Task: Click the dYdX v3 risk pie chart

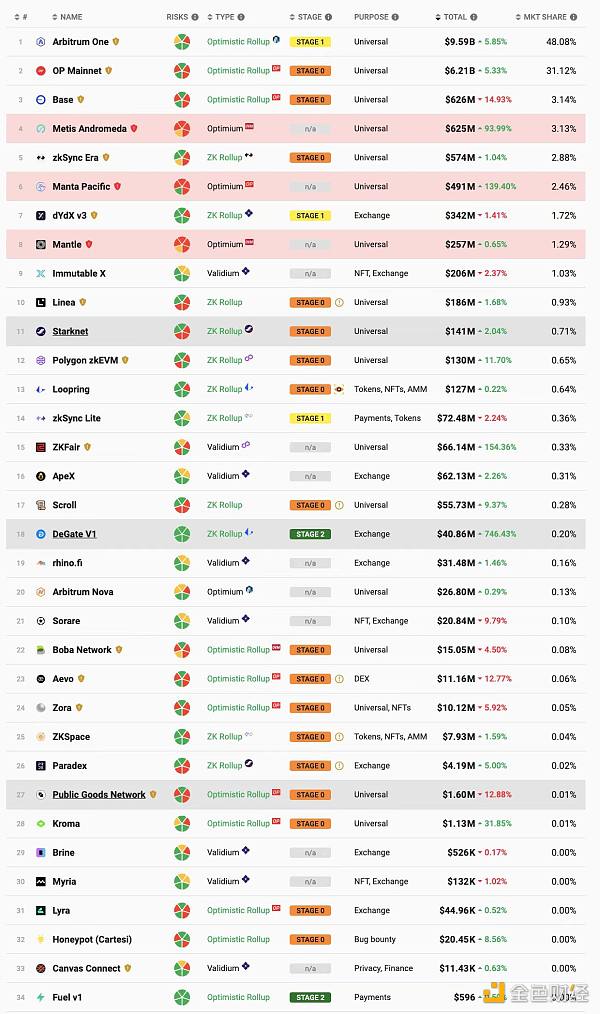Action: pyautogui.click(x=182, y=215)
